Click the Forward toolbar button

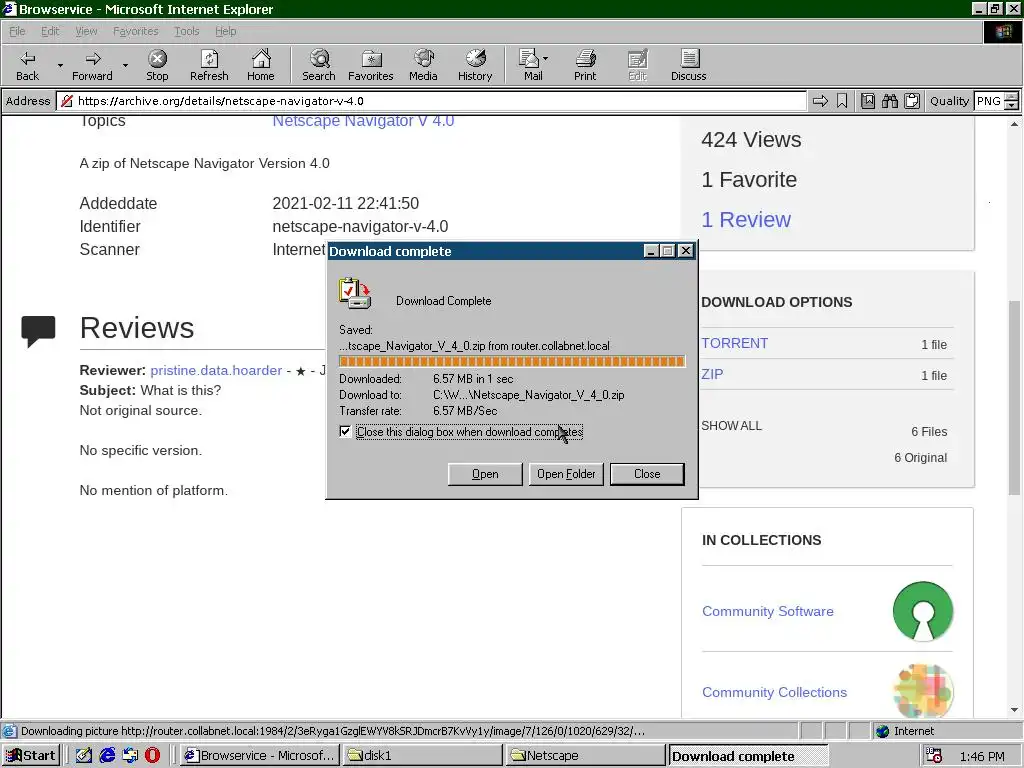pos(92,65)
